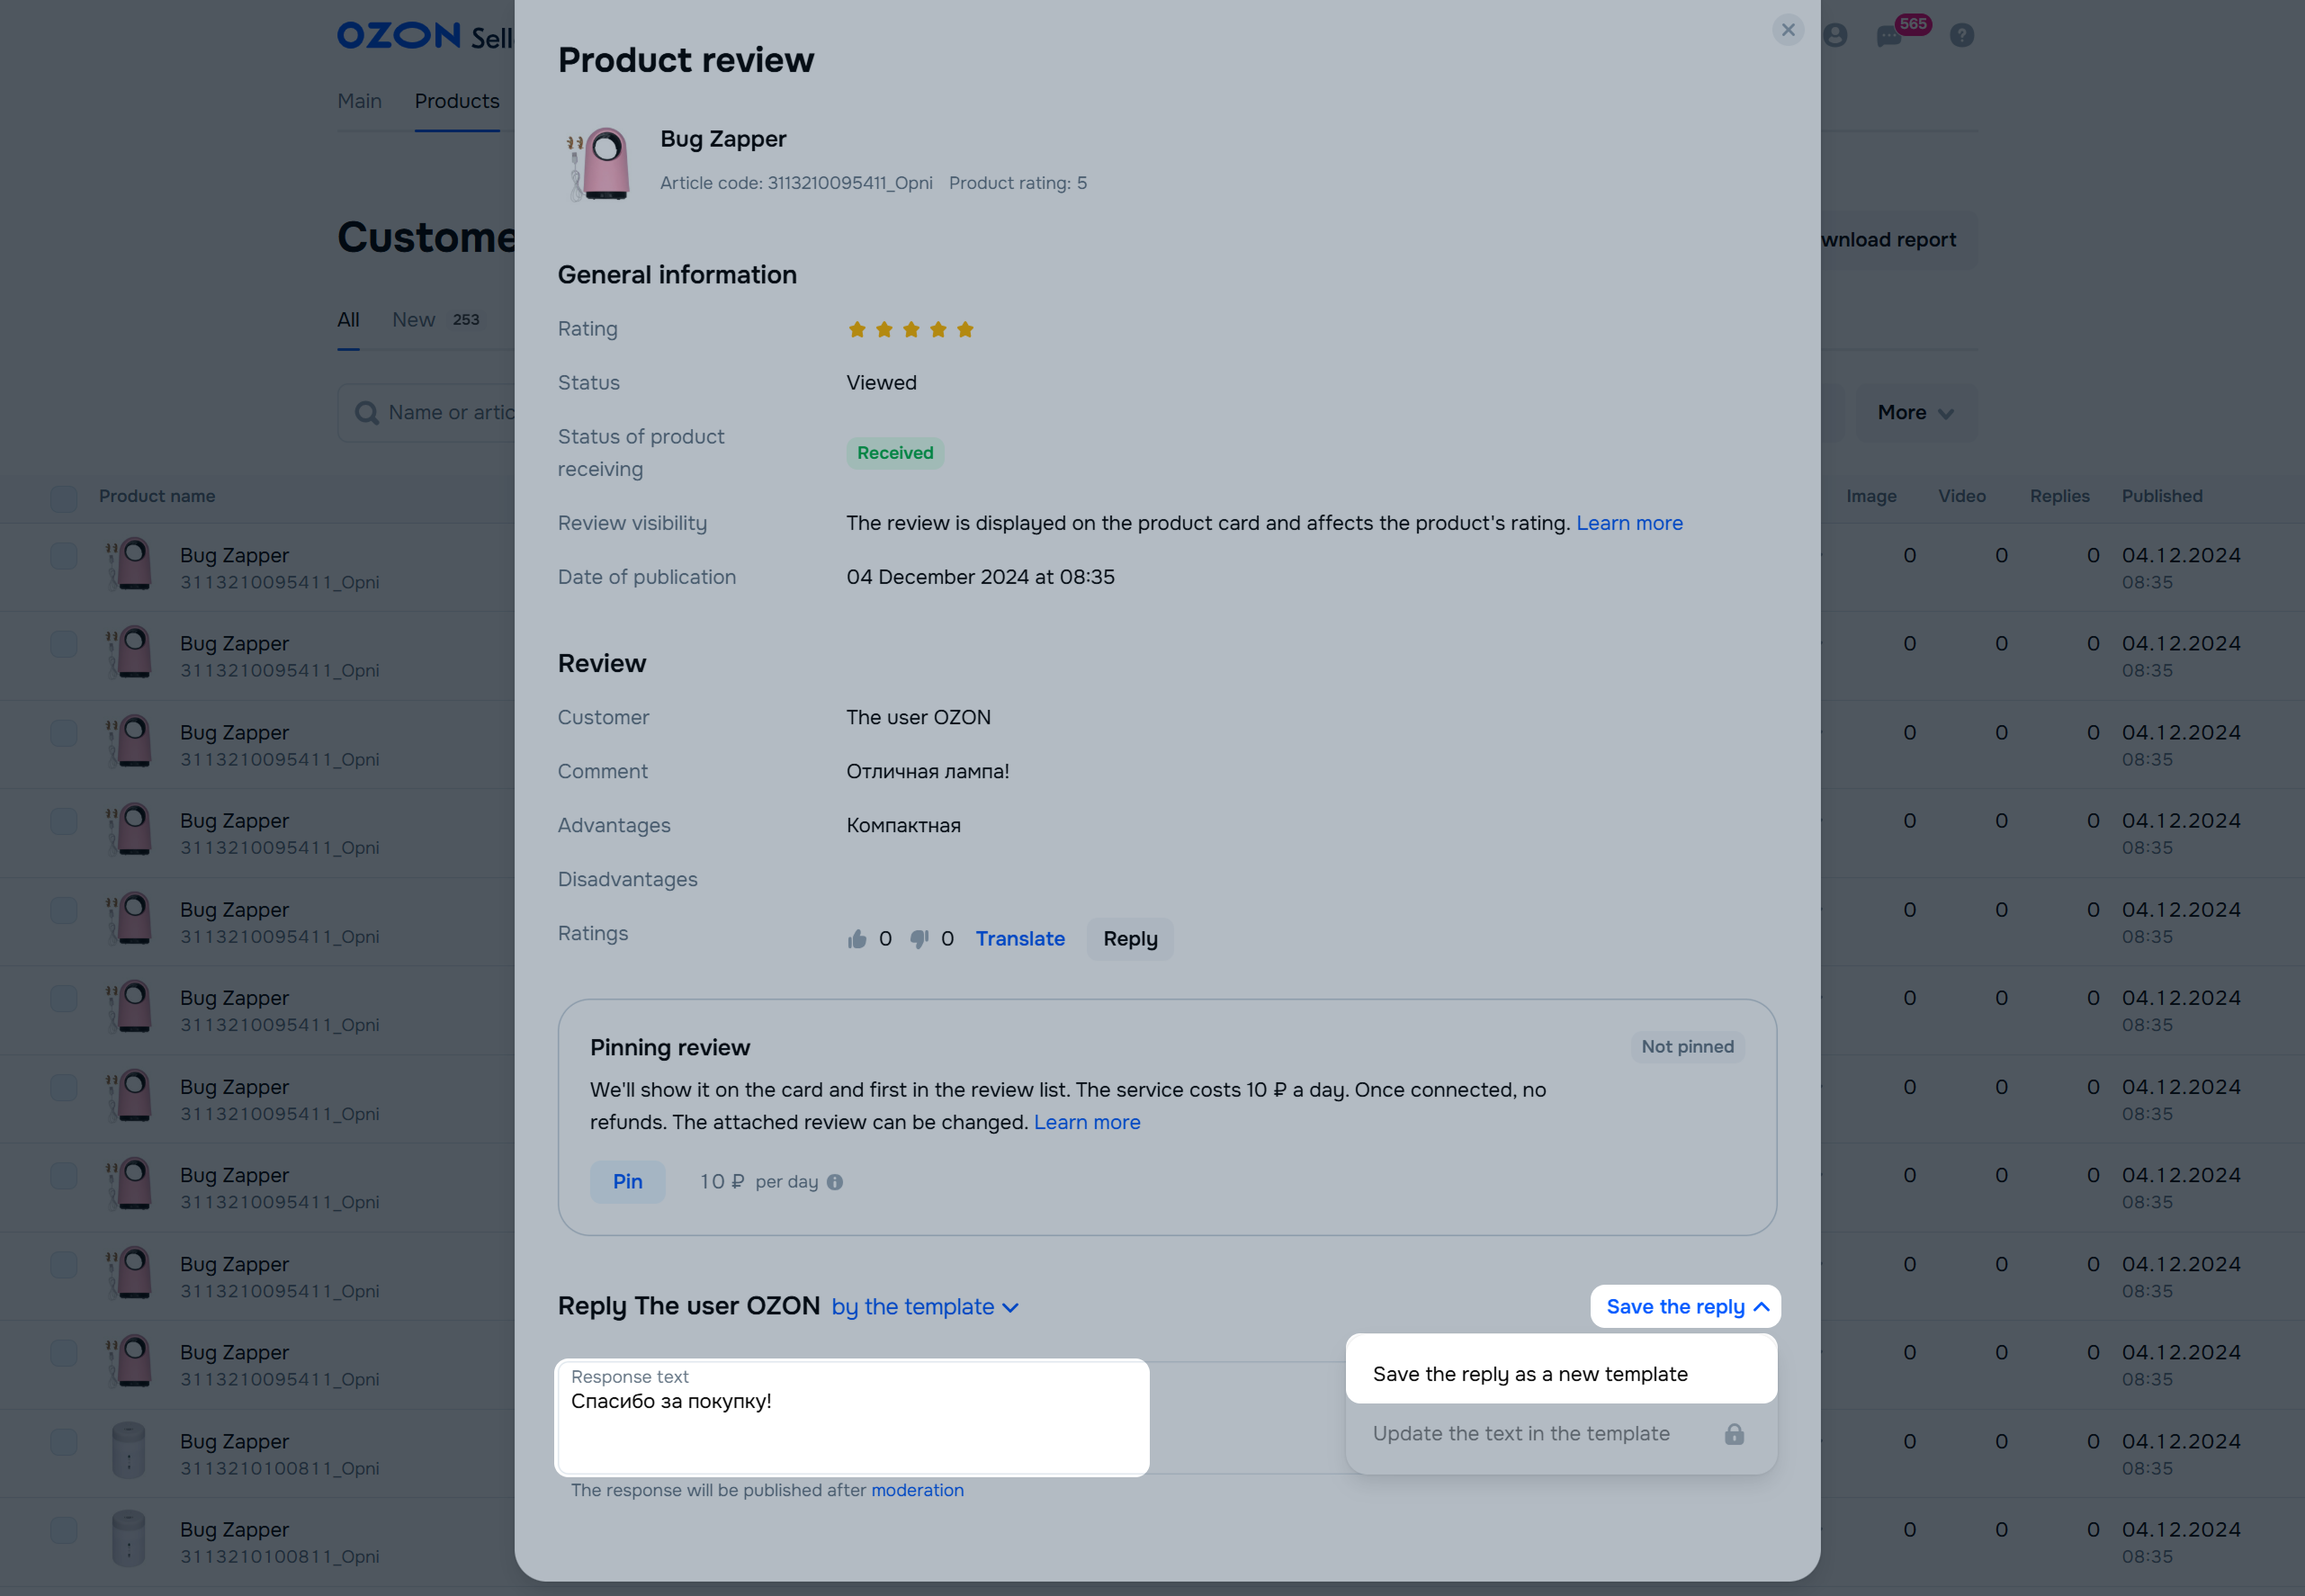Click the search magnifier icon
Screen dimensions: 2305x1596
(367, 413)
